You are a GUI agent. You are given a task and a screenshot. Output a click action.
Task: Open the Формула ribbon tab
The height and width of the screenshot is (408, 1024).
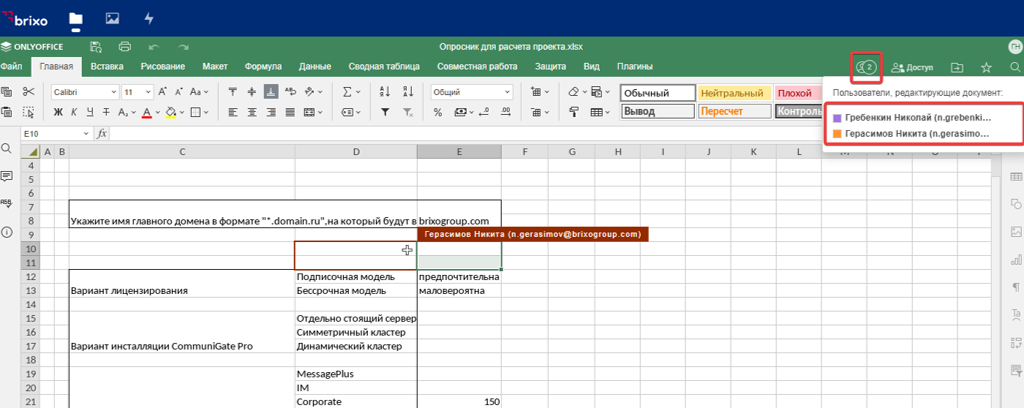[x=263, y=66]
